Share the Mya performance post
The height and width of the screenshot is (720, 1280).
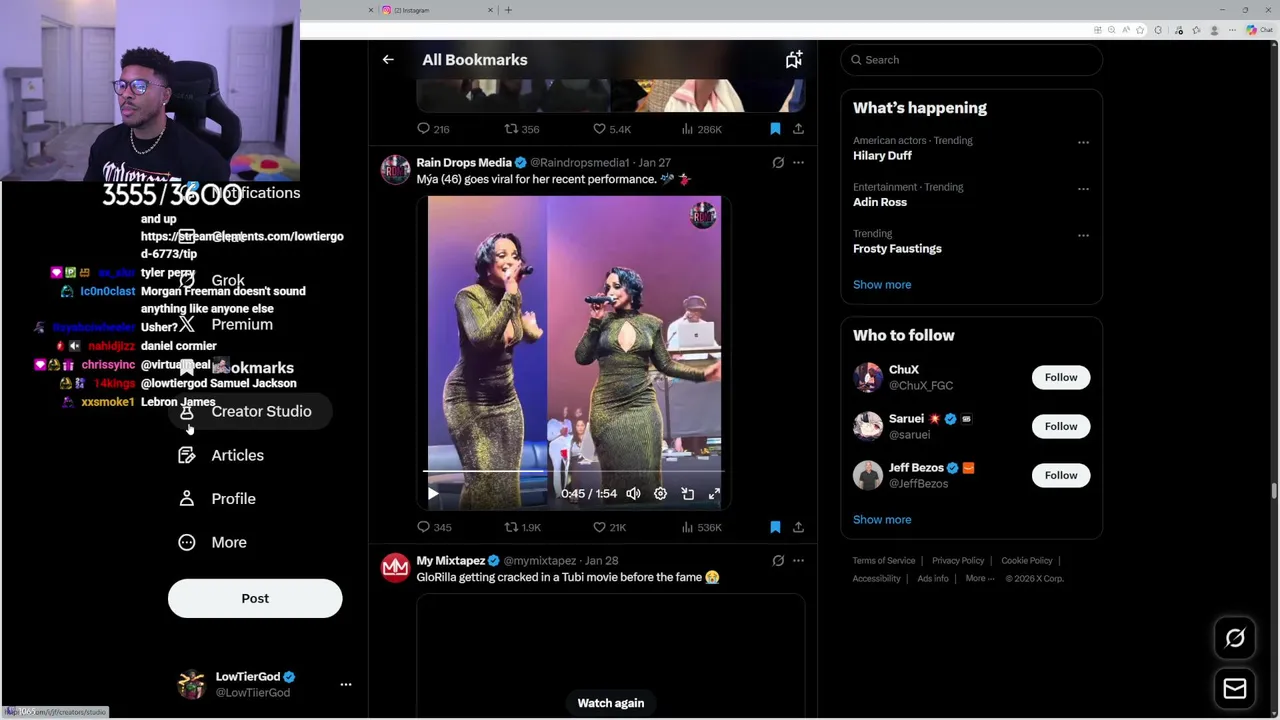tap(798, 527)
